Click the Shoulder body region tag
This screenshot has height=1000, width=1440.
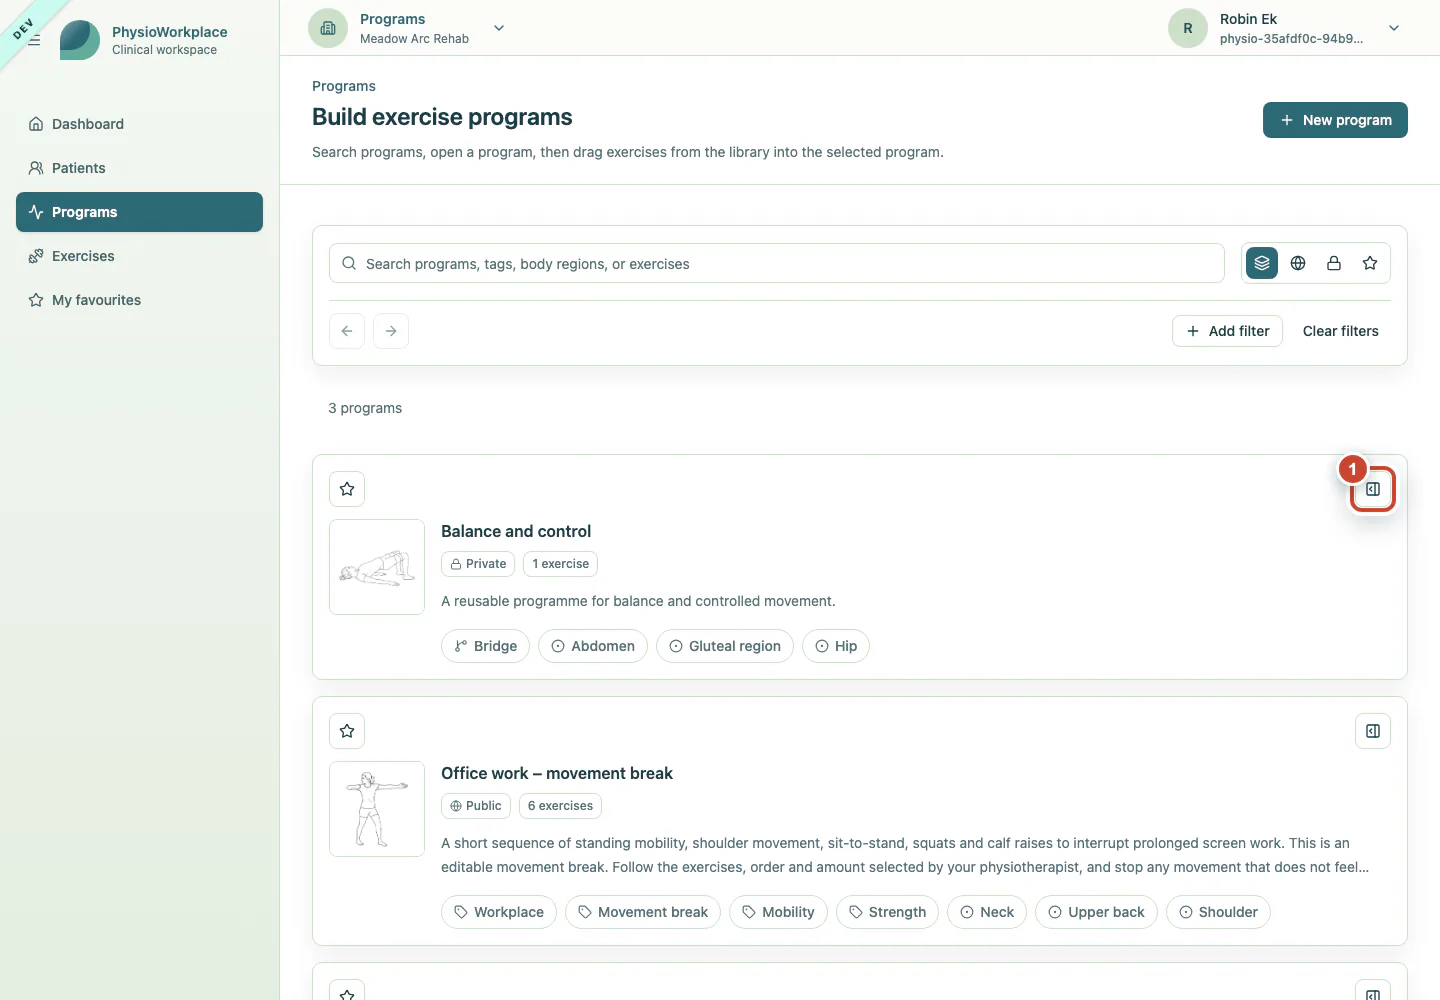pyautogui.click(x=1218, y=912)
